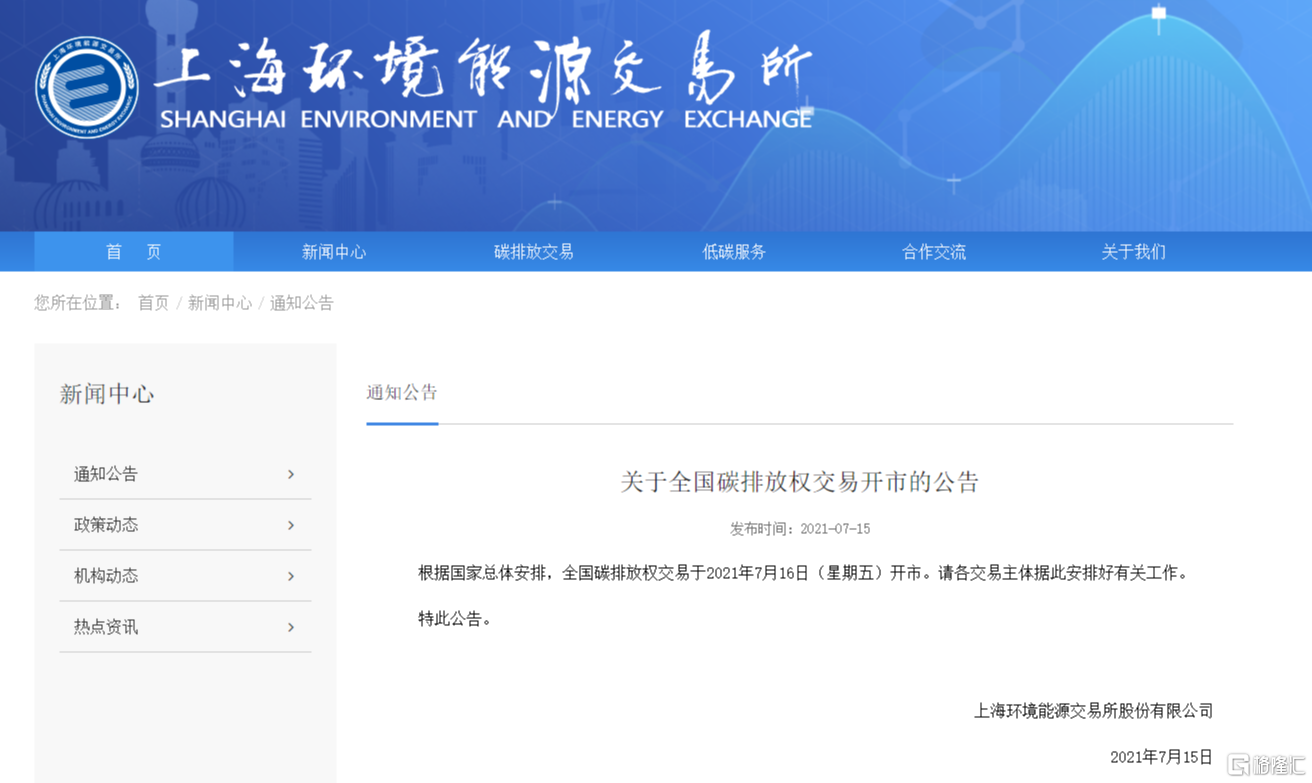Go to 首页 via the breadcrumb
The height and width of the screenshot is (783, 1312).
(153, 303)
